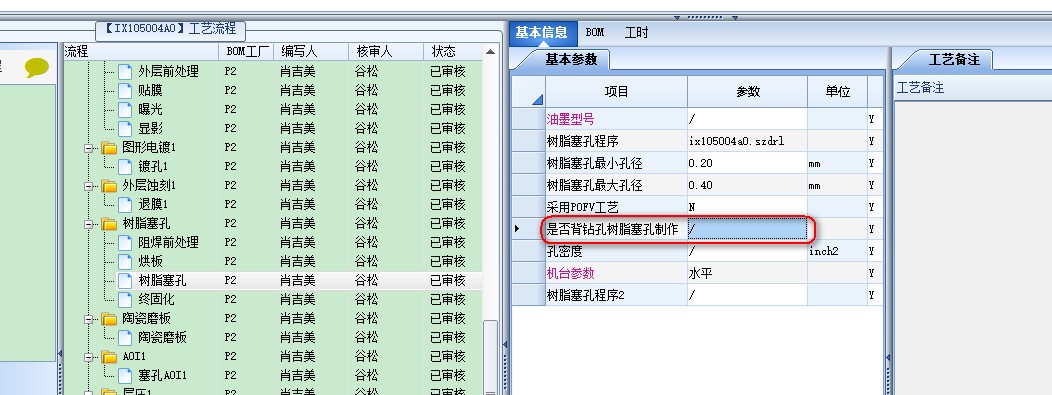Image resolution: width=1052 pixels, height=395 pixels.
Task: Select the 油墨型号 item label
Action: (571, 119)
